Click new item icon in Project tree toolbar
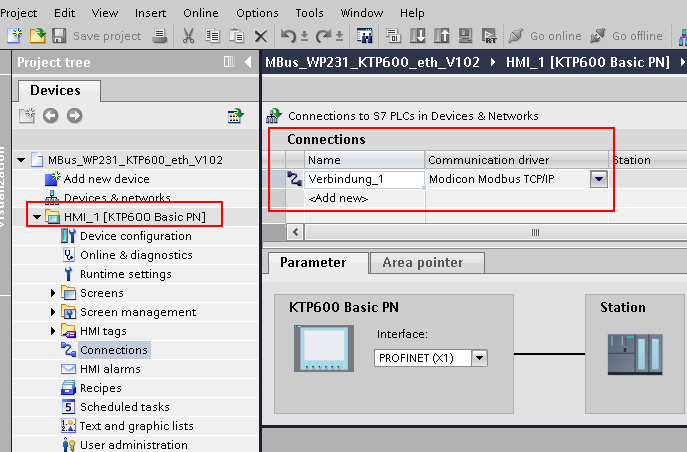This screenshot has width=687, height=452. (27, 116)
